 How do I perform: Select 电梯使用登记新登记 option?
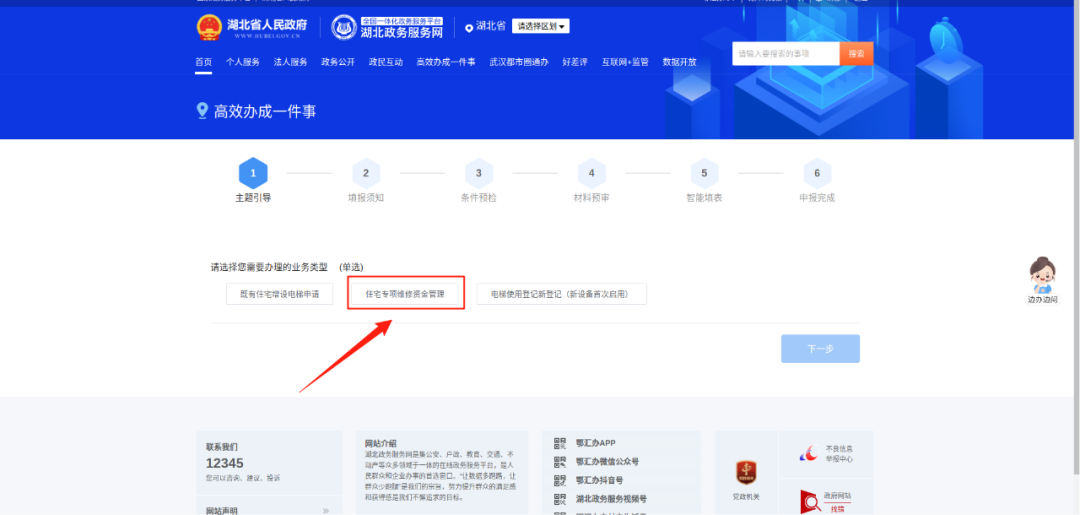click(x=561, y=294)
